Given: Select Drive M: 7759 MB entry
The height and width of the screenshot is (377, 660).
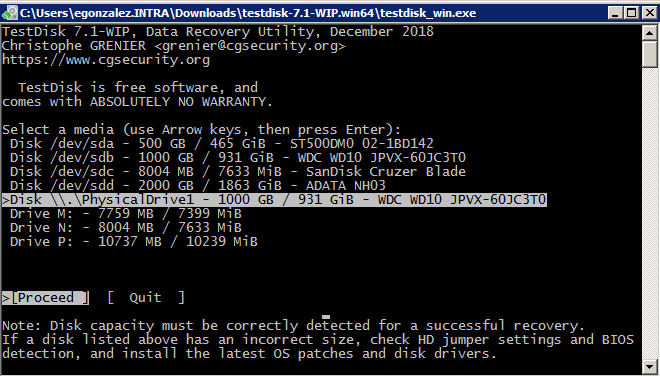Looking at the screenshot, I should [126, 214].
